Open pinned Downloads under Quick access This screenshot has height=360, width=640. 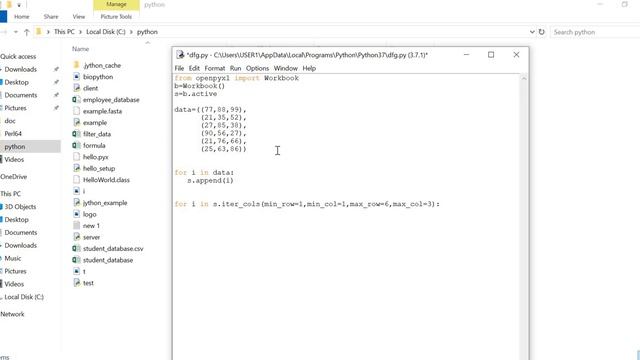click(x=20, y=69)
